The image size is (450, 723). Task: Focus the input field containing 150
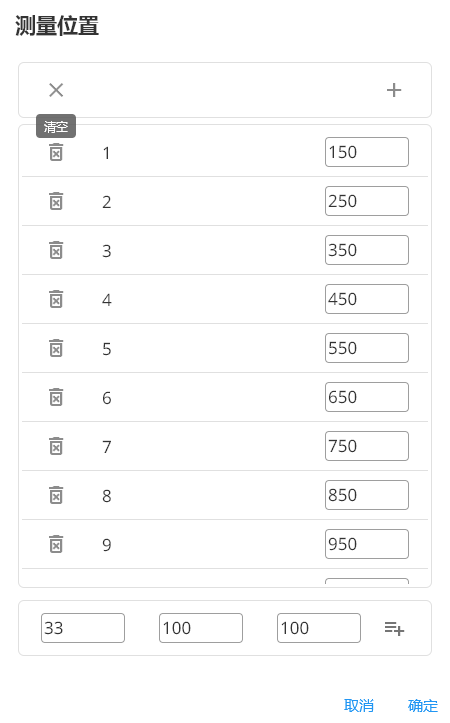point(367,152)
